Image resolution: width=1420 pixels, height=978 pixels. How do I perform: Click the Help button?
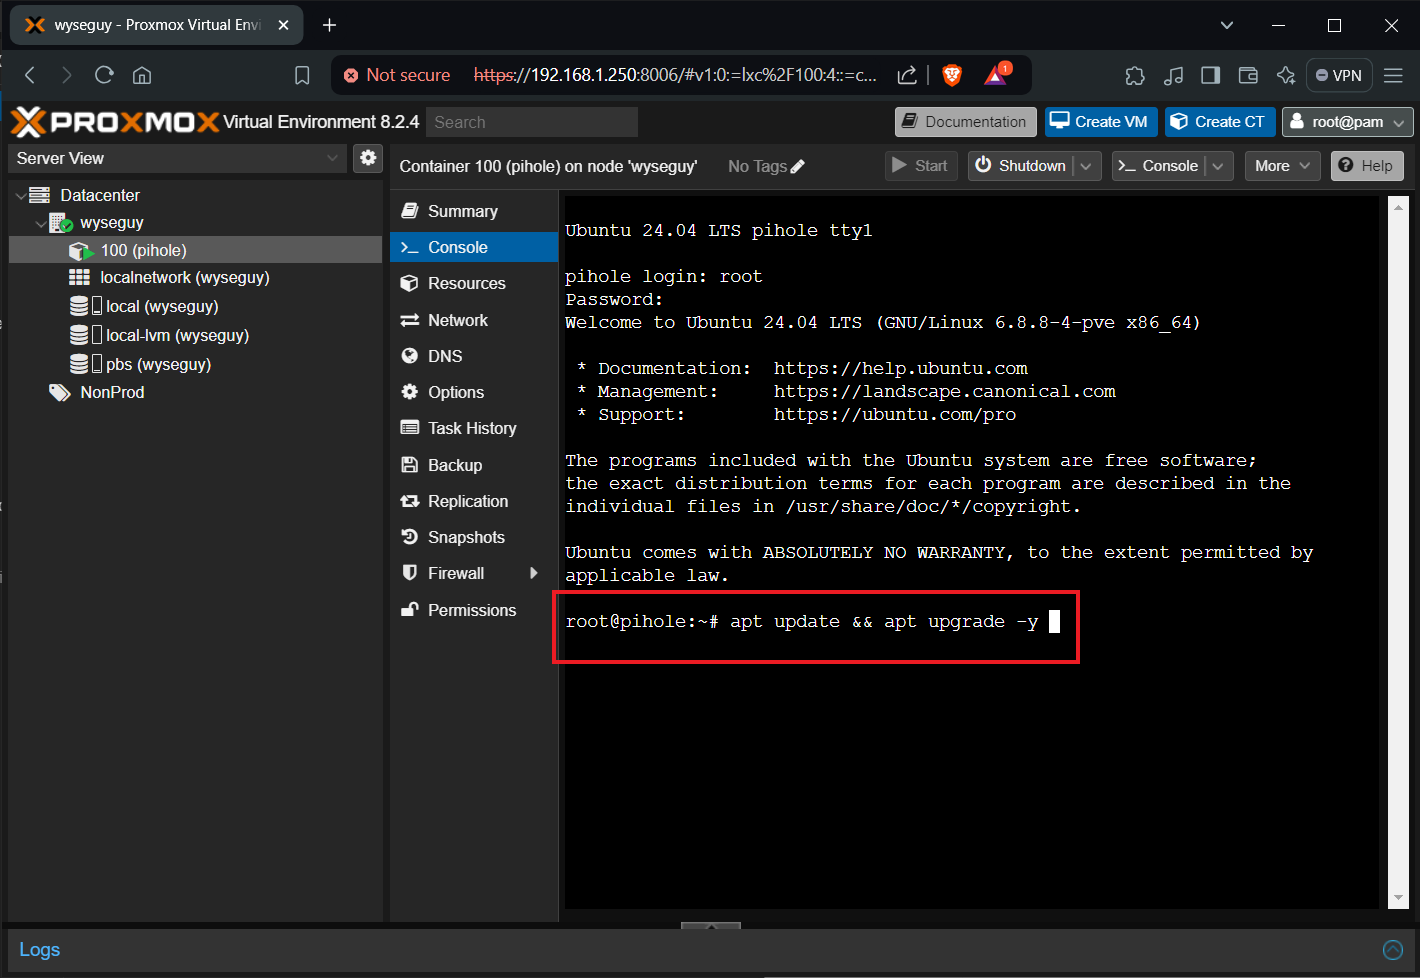coord(1367,166)
